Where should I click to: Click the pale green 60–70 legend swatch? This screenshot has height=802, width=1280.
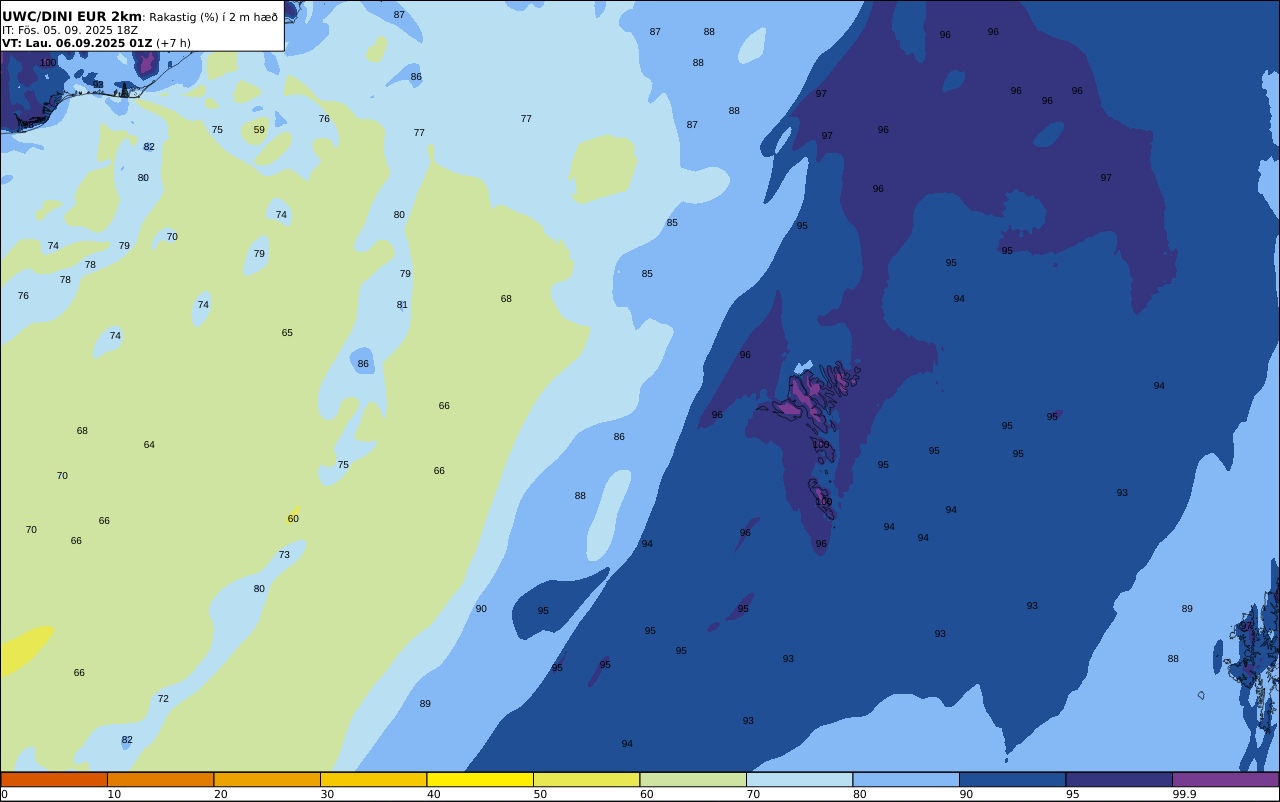pos(693,779)
